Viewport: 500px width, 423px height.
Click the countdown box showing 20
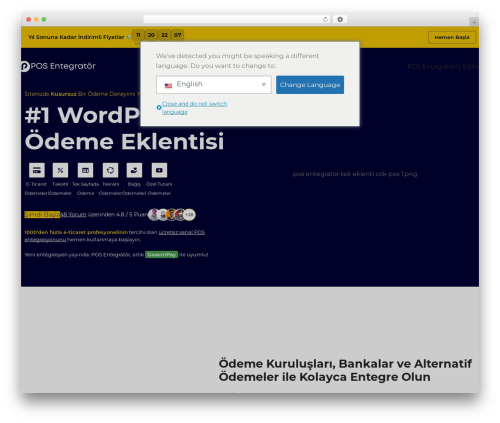click(151, 35)
